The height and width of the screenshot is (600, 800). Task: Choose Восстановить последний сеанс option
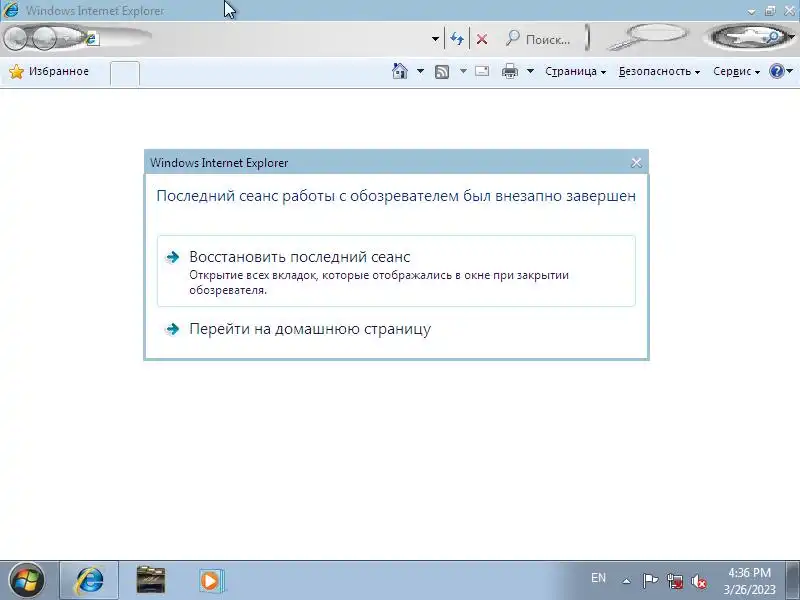[396, 271]
